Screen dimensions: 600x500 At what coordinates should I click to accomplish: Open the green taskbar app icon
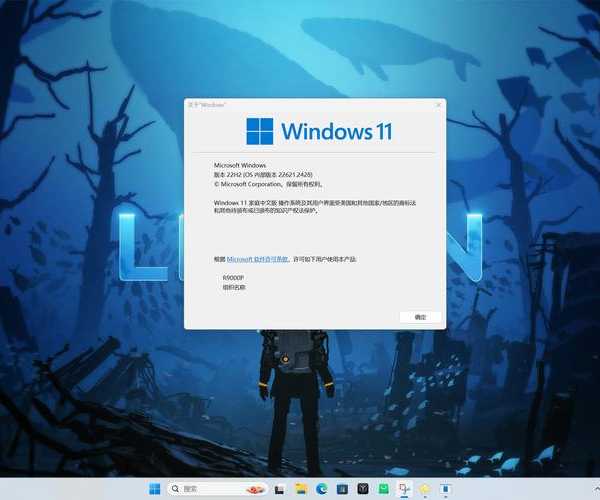[384, 489]
